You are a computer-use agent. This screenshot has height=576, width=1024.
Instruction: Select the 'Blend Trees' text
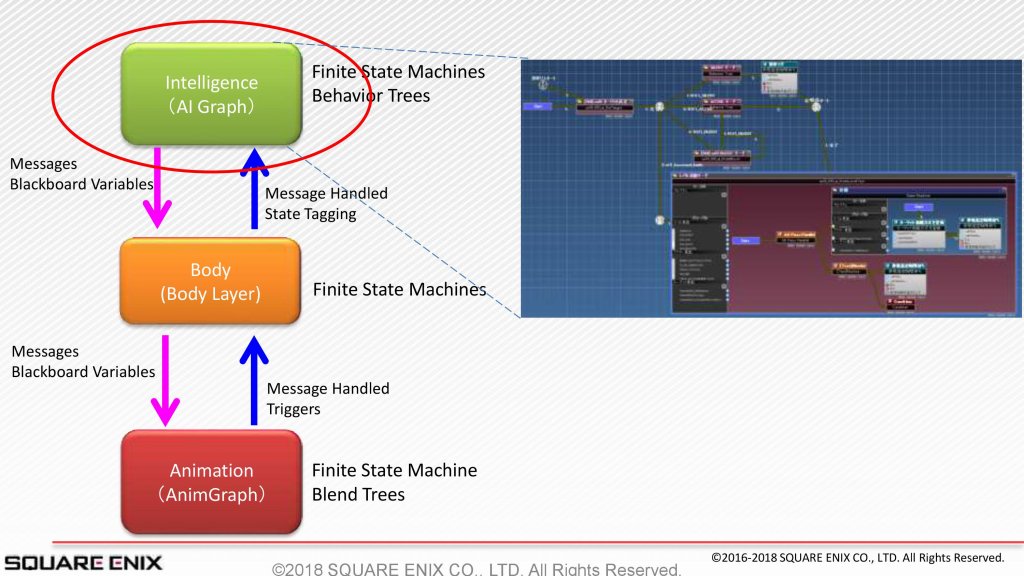click(358, 494)
